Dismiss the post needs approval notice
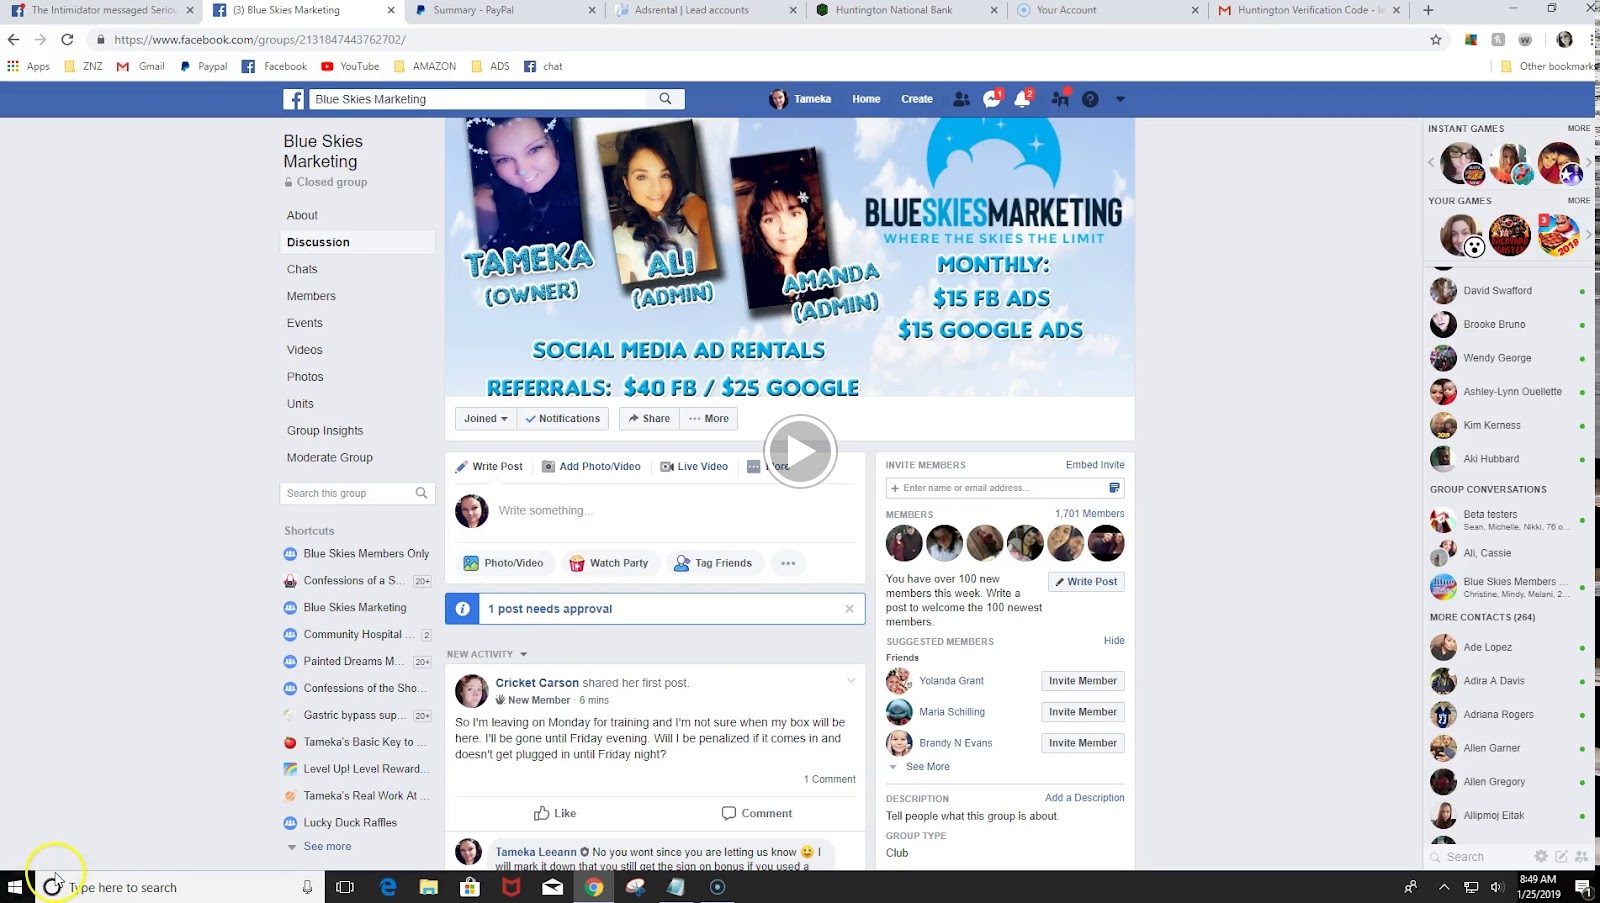This screenshot has height=903, width=1600. click(850, 608)
